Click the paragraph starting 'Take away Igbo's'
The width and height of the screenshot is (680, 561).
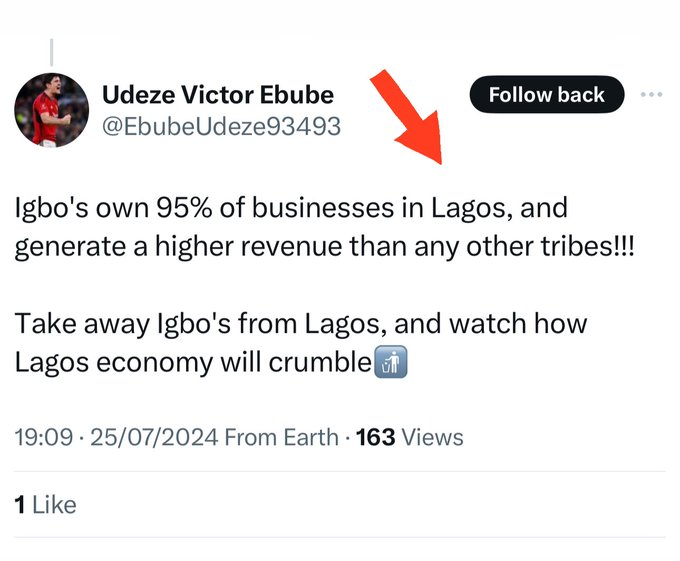(300, 343)
